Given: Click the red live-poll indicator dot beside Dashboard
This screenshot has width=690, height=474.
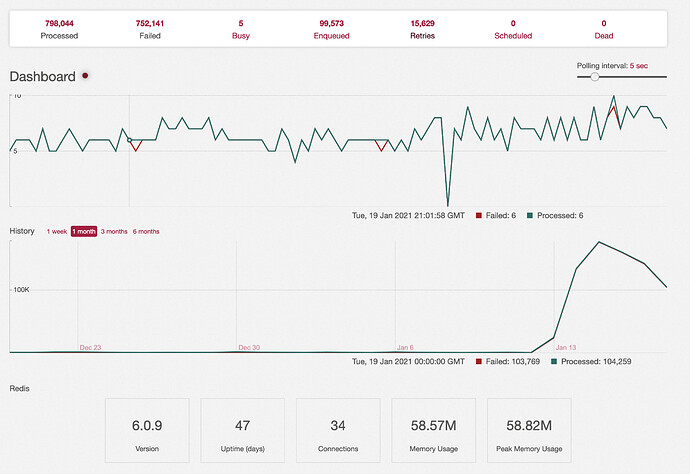Looking at the screenshot, I should tap(85, 76).
